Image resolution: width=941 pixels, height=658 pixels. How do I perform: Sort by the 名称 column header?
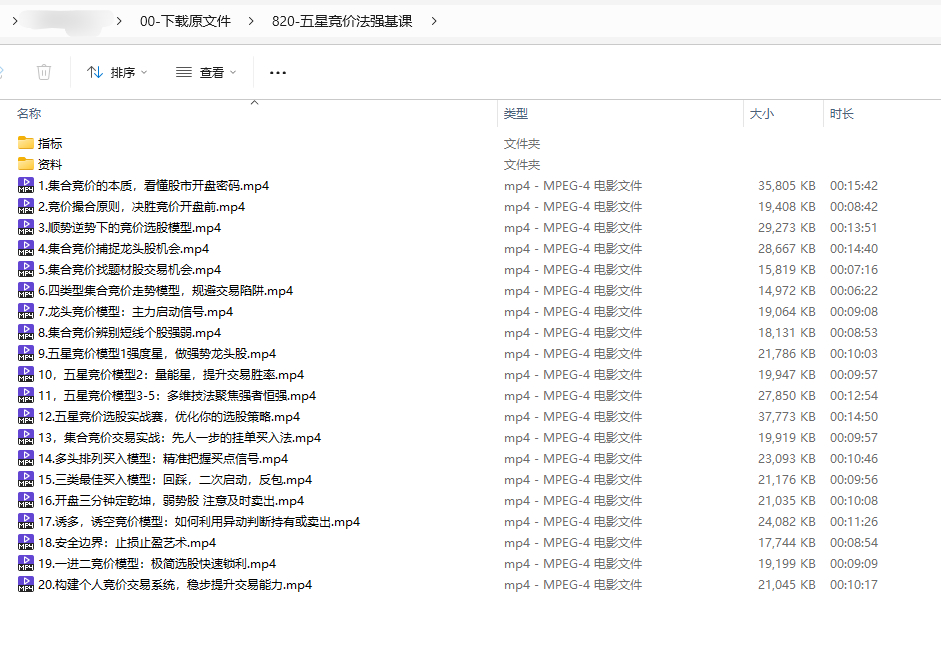[x=29, y=114]
